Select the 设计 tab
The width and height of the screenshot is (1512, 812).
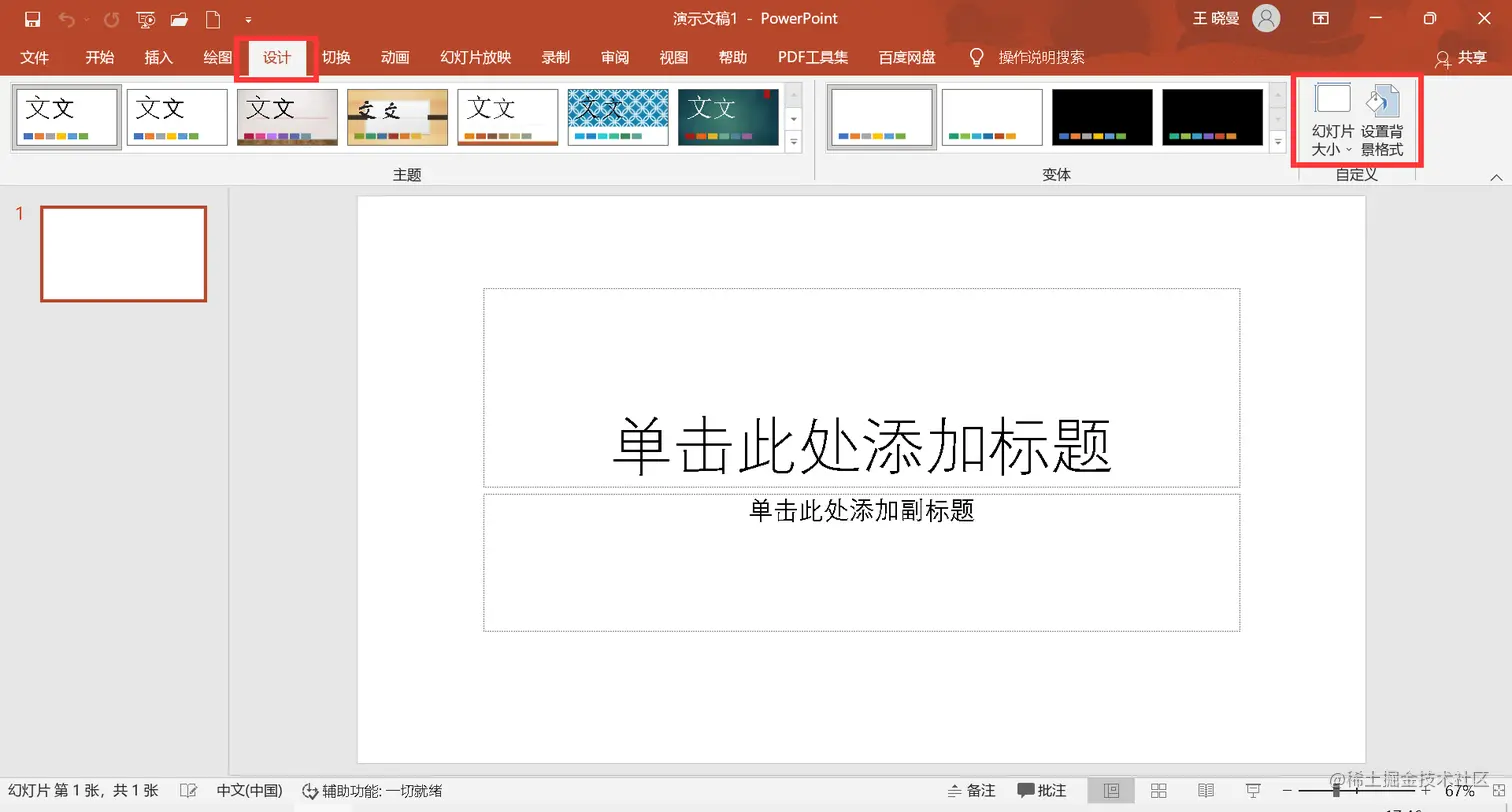click(277, 57)
